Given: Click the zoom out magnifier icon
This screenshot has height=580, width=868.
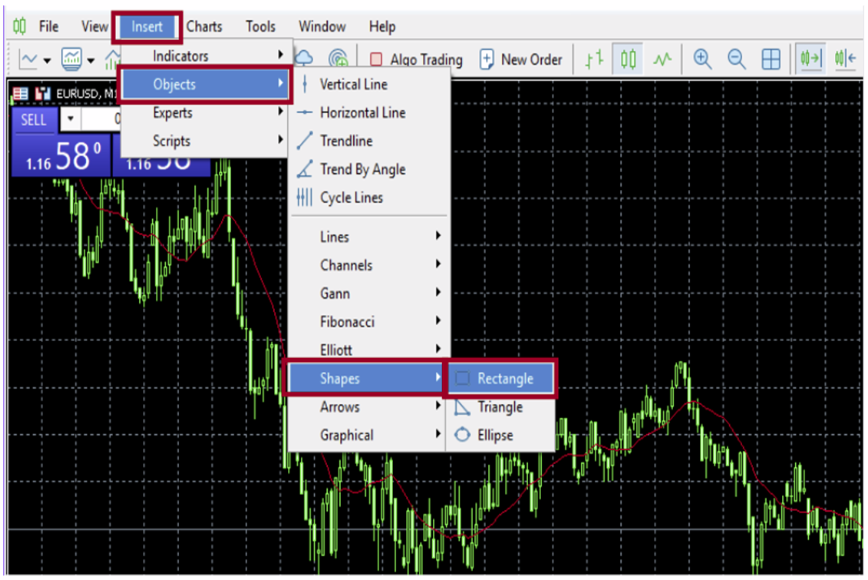Looking at the screenshot, I should point(737,59).
